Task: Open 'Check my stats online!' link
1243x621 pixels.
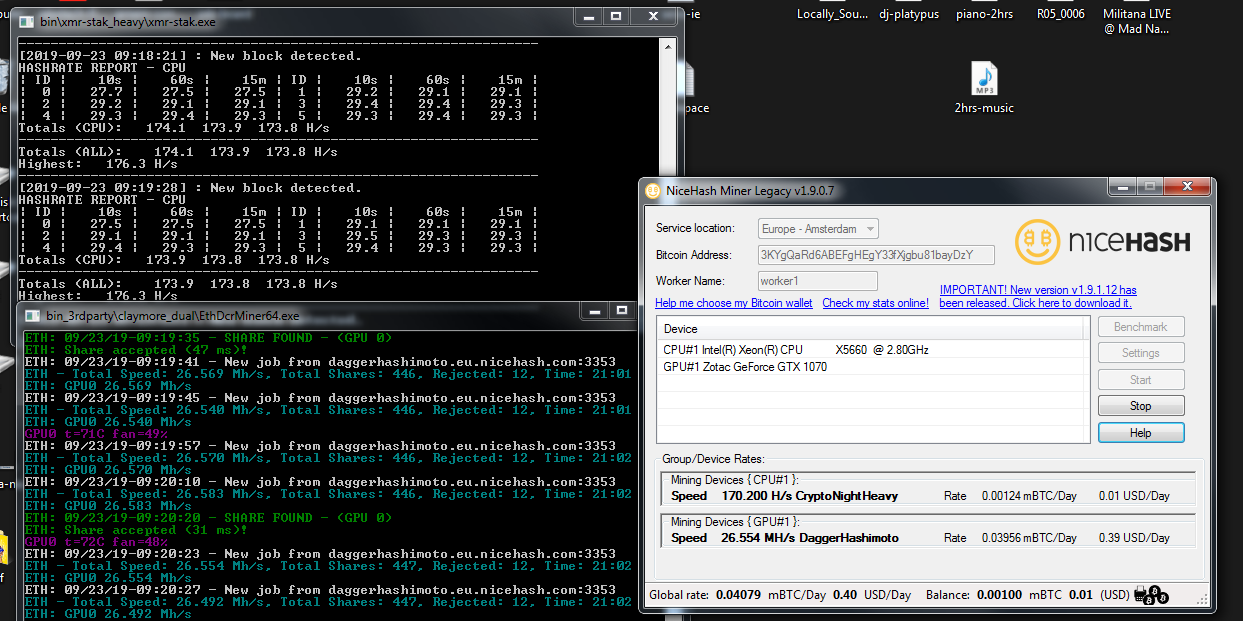Action: pos(875,303)
